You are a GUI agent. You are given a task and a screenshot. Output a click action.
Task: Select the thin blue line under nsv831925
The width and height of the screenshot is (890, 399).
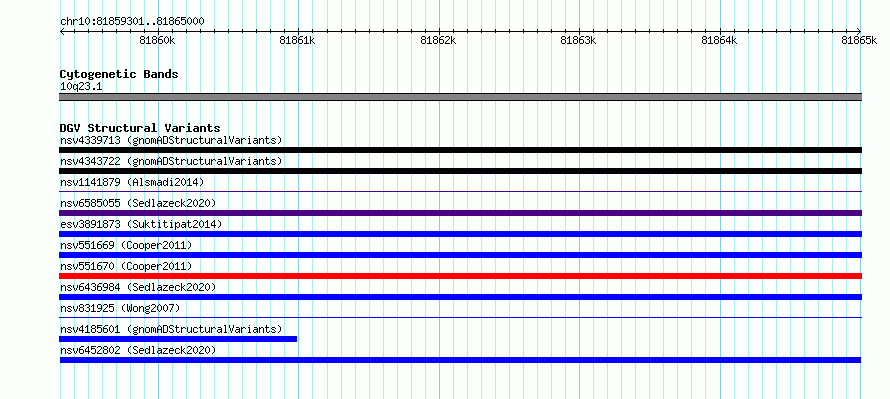[x=460, y=318]
